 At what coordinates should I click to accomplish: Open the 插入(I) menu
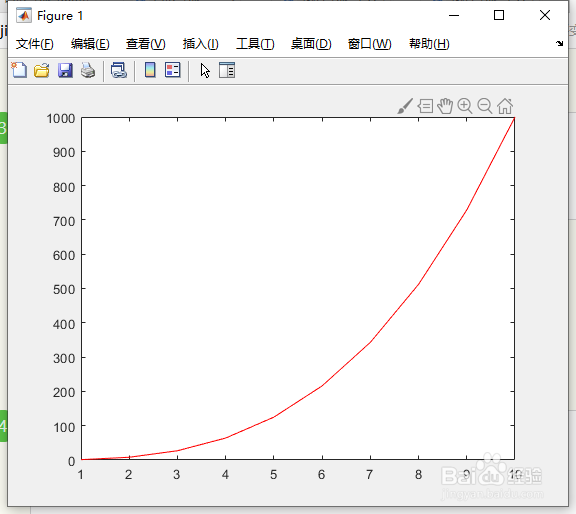[x=201, y=44]
